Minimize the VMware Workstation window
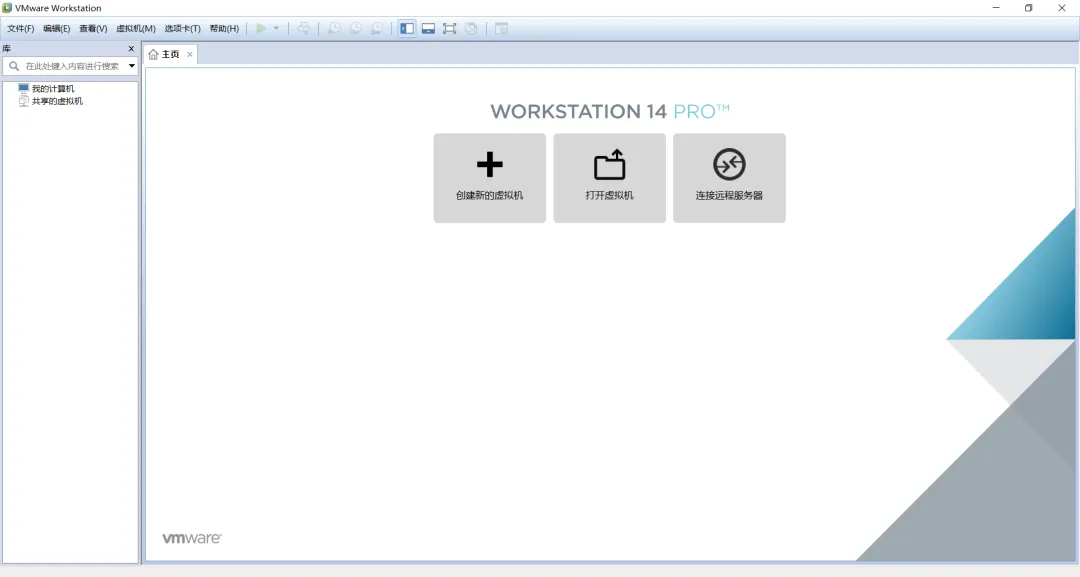Viewport: 1080px width, 577px height. (996, 8)
